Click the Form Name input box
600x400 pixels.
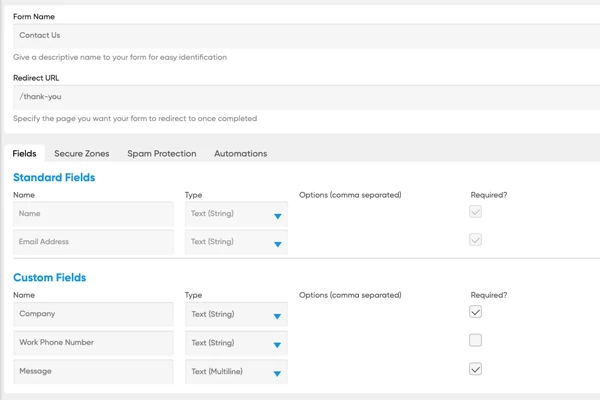(x=300, y=35)
